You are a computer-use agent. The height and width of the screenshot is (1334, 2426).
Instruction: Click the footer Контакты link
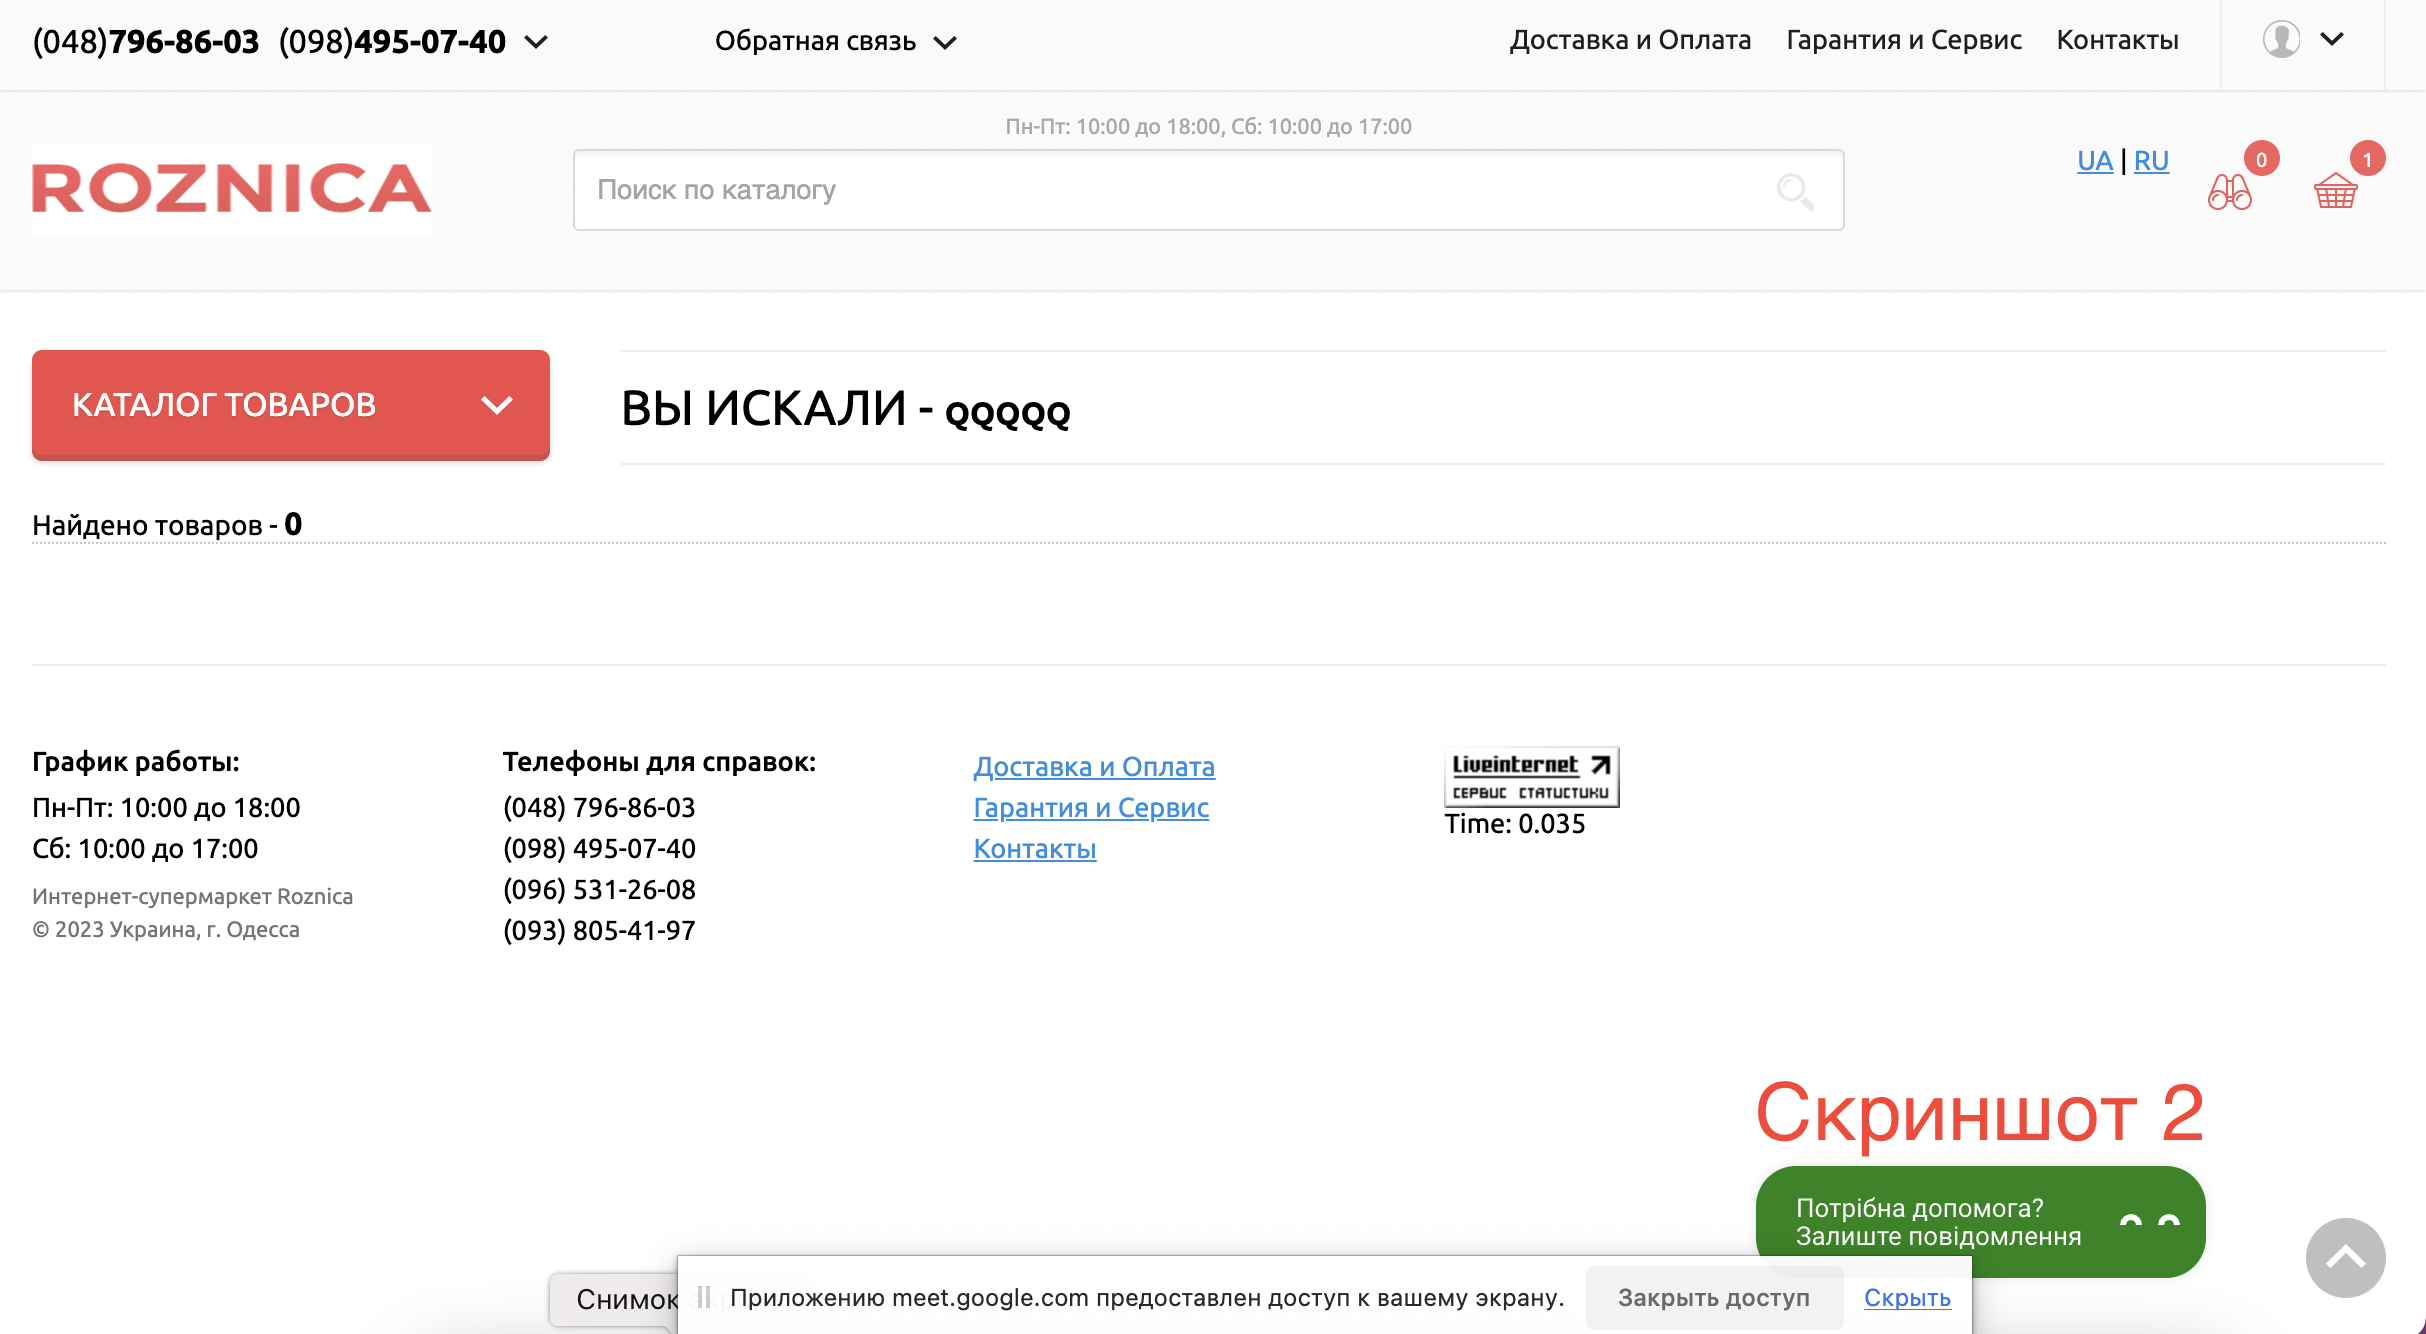[x=1034, y=849]
